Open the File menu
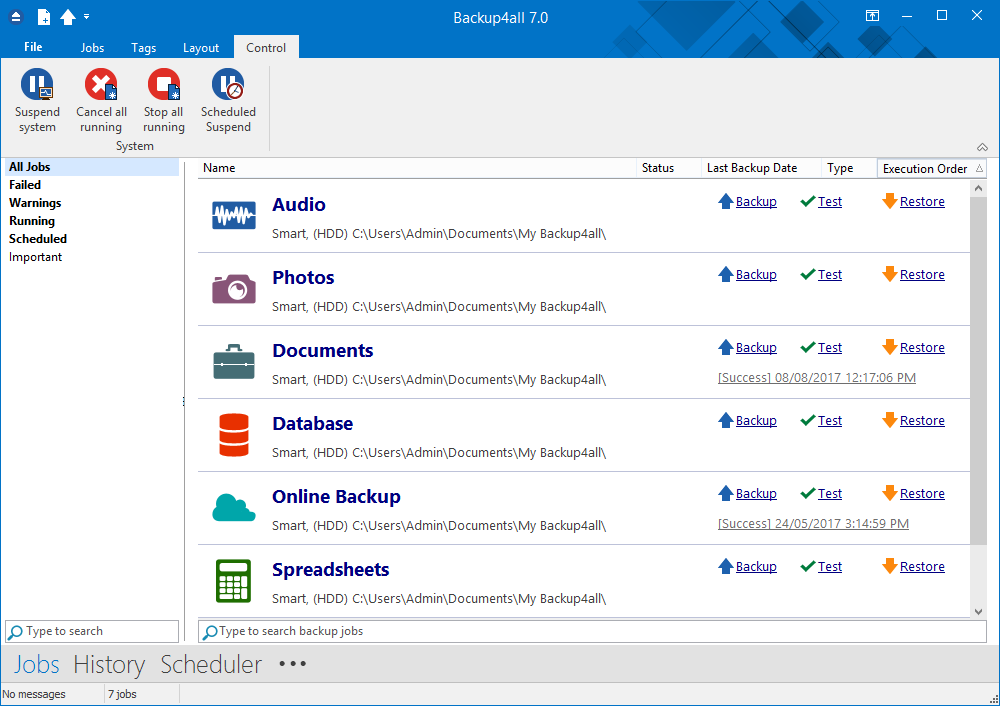 click(33, 47)
